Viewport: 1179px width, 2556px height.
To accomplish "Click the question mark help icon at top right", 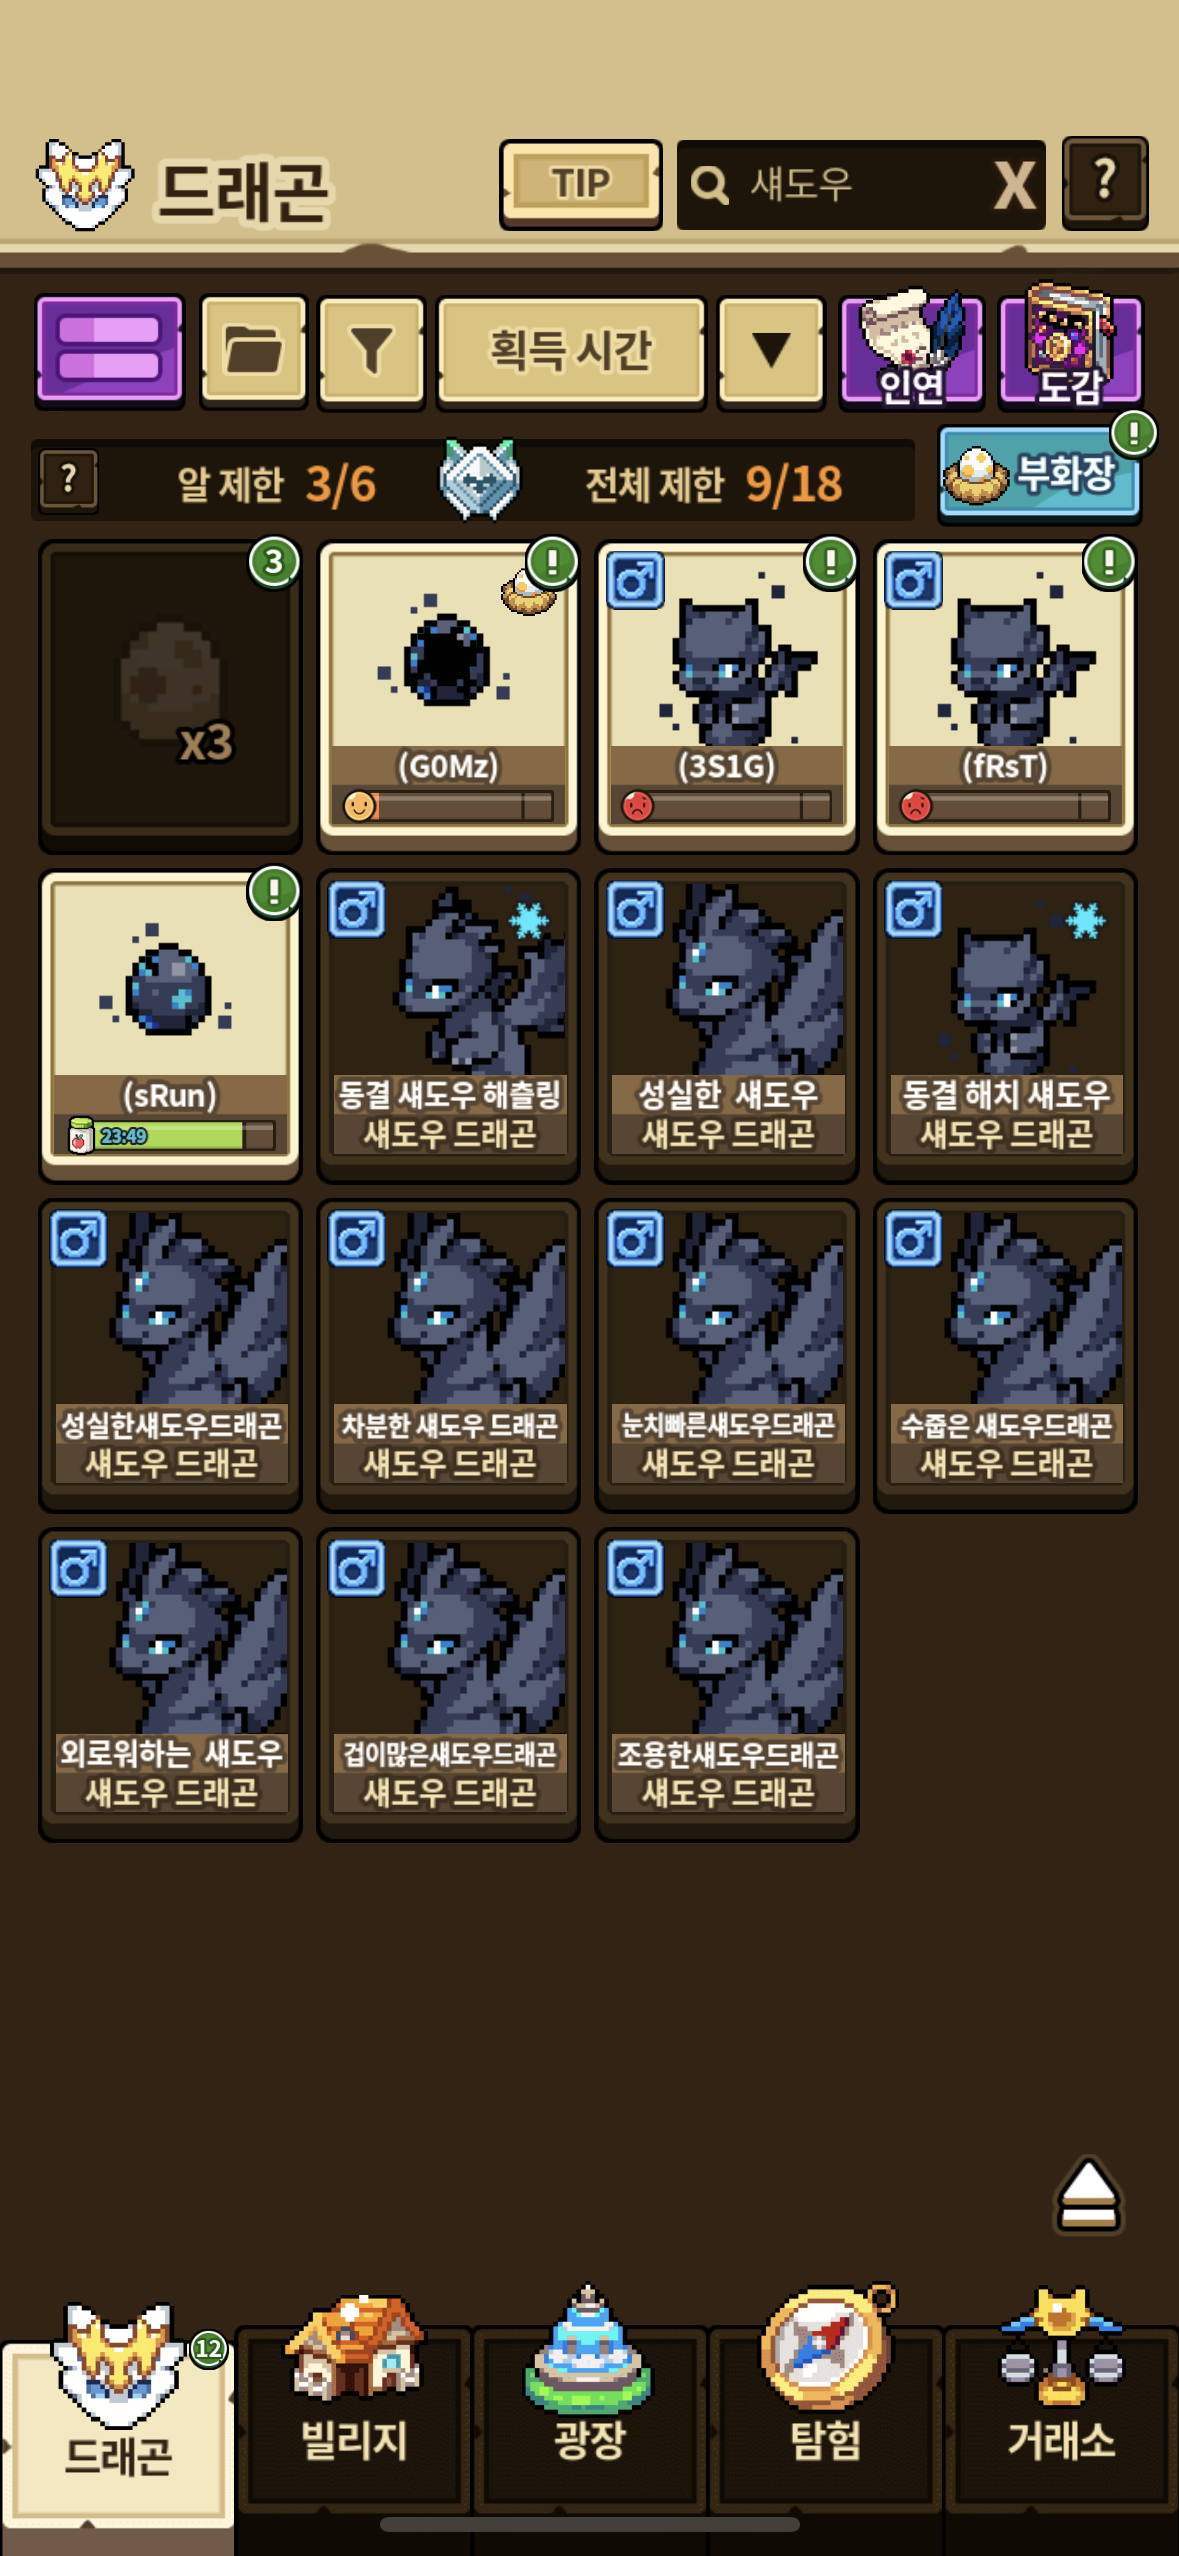I will point(1104,184).
